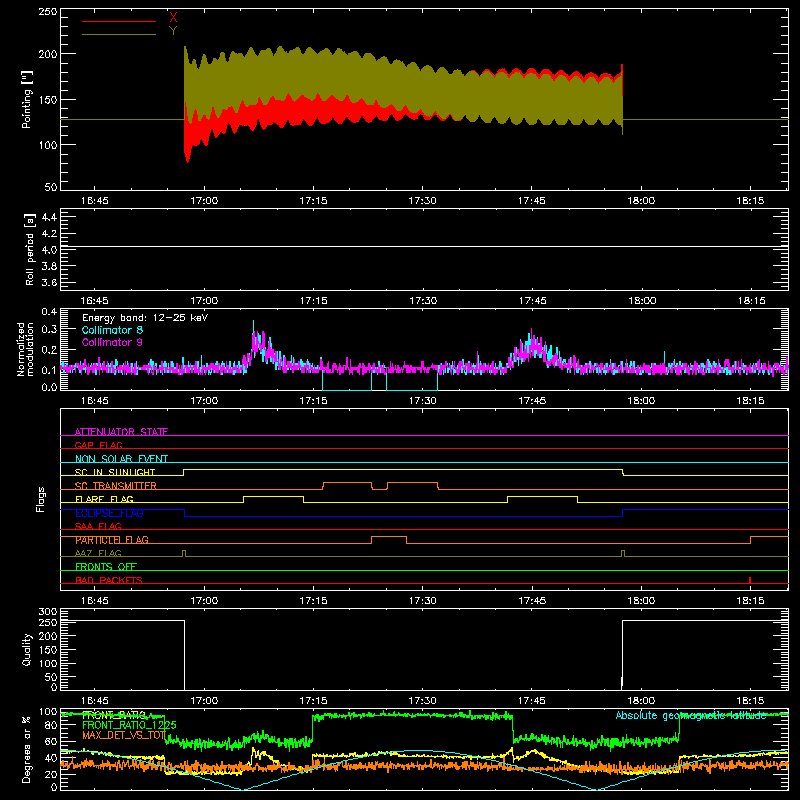Click the Roll period axis title
This screenshot has width=800, height=800.
click(30, 249)
